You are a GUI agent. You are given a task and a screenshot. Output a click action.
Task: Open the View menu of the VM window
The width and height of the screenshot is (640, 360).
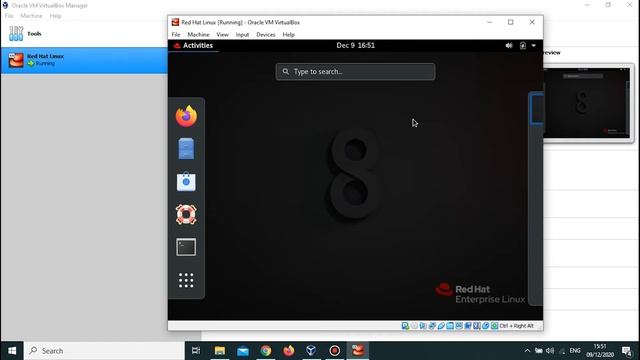point(222,35)
